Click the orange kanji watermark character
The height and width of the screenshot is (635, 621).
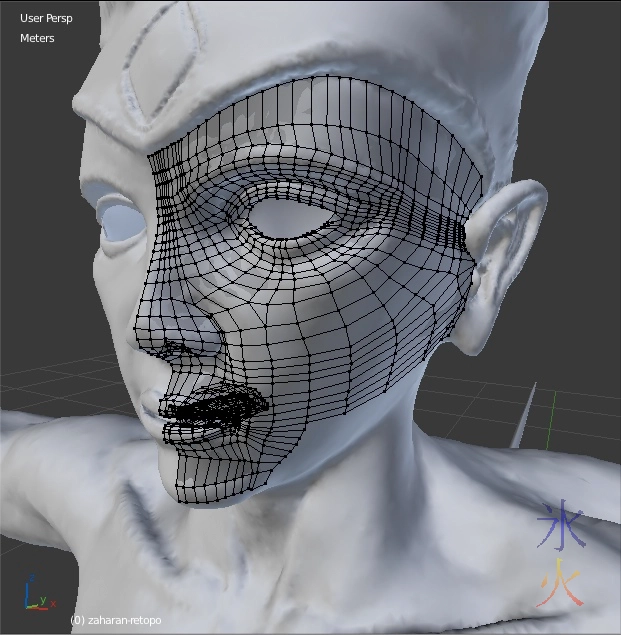point(558,583)
